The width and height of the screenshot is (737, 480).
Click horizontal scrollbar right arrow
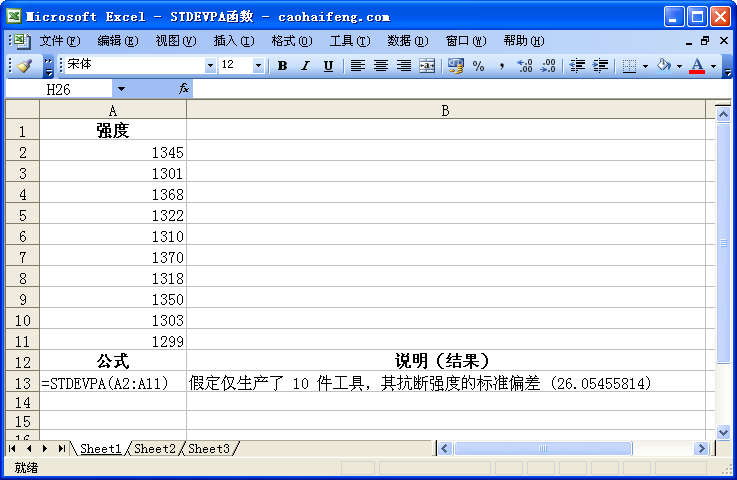pos(701,449)
